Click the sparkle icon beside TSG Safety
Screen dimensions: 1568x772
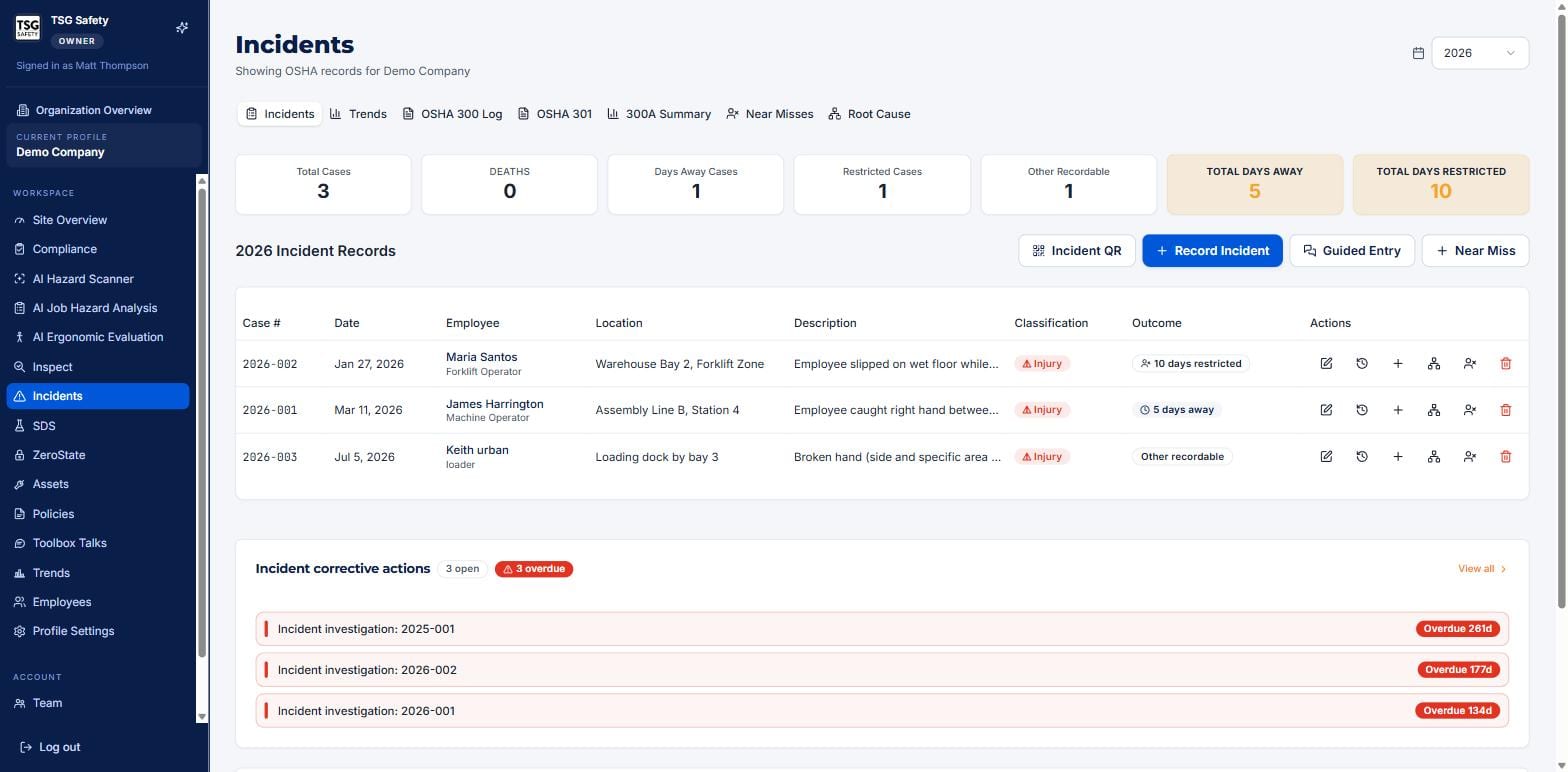point(182,28)
